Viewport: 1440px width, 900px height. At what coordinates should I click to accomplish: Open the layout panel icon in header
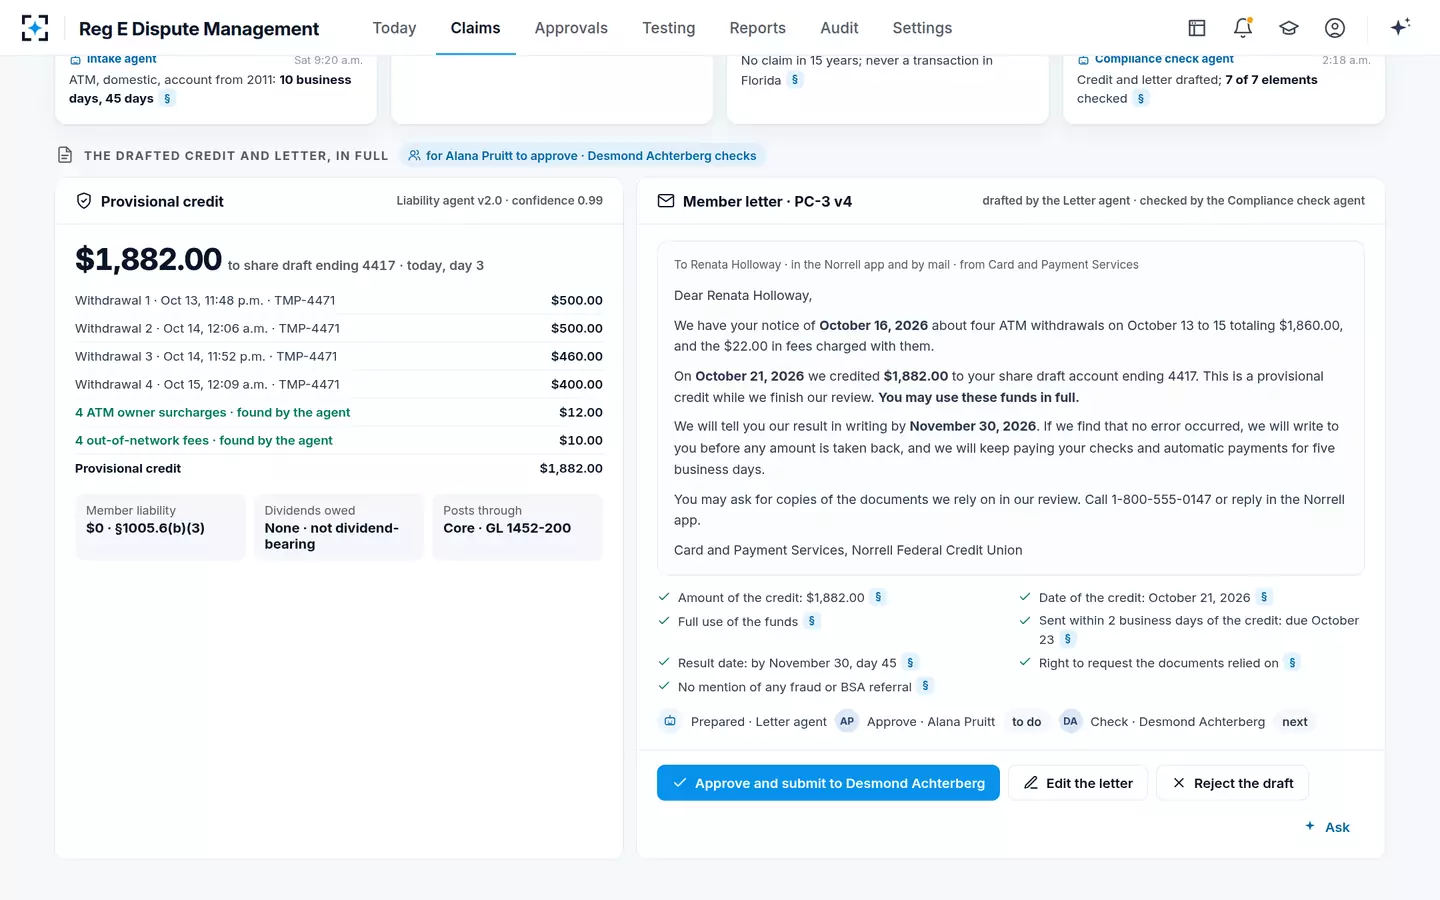(1197, 28)
